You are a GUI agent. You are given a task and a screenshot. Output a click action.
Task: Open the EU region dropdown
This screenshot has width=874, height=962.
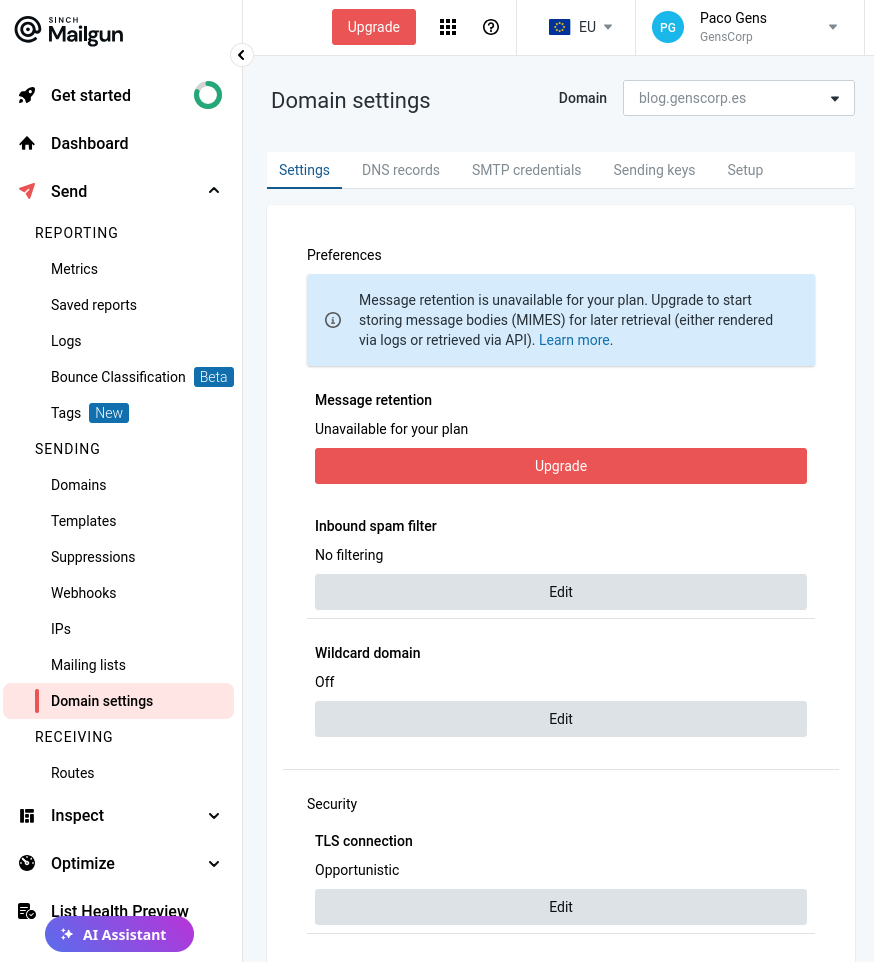pyautogui.click(x=581, y=27)
